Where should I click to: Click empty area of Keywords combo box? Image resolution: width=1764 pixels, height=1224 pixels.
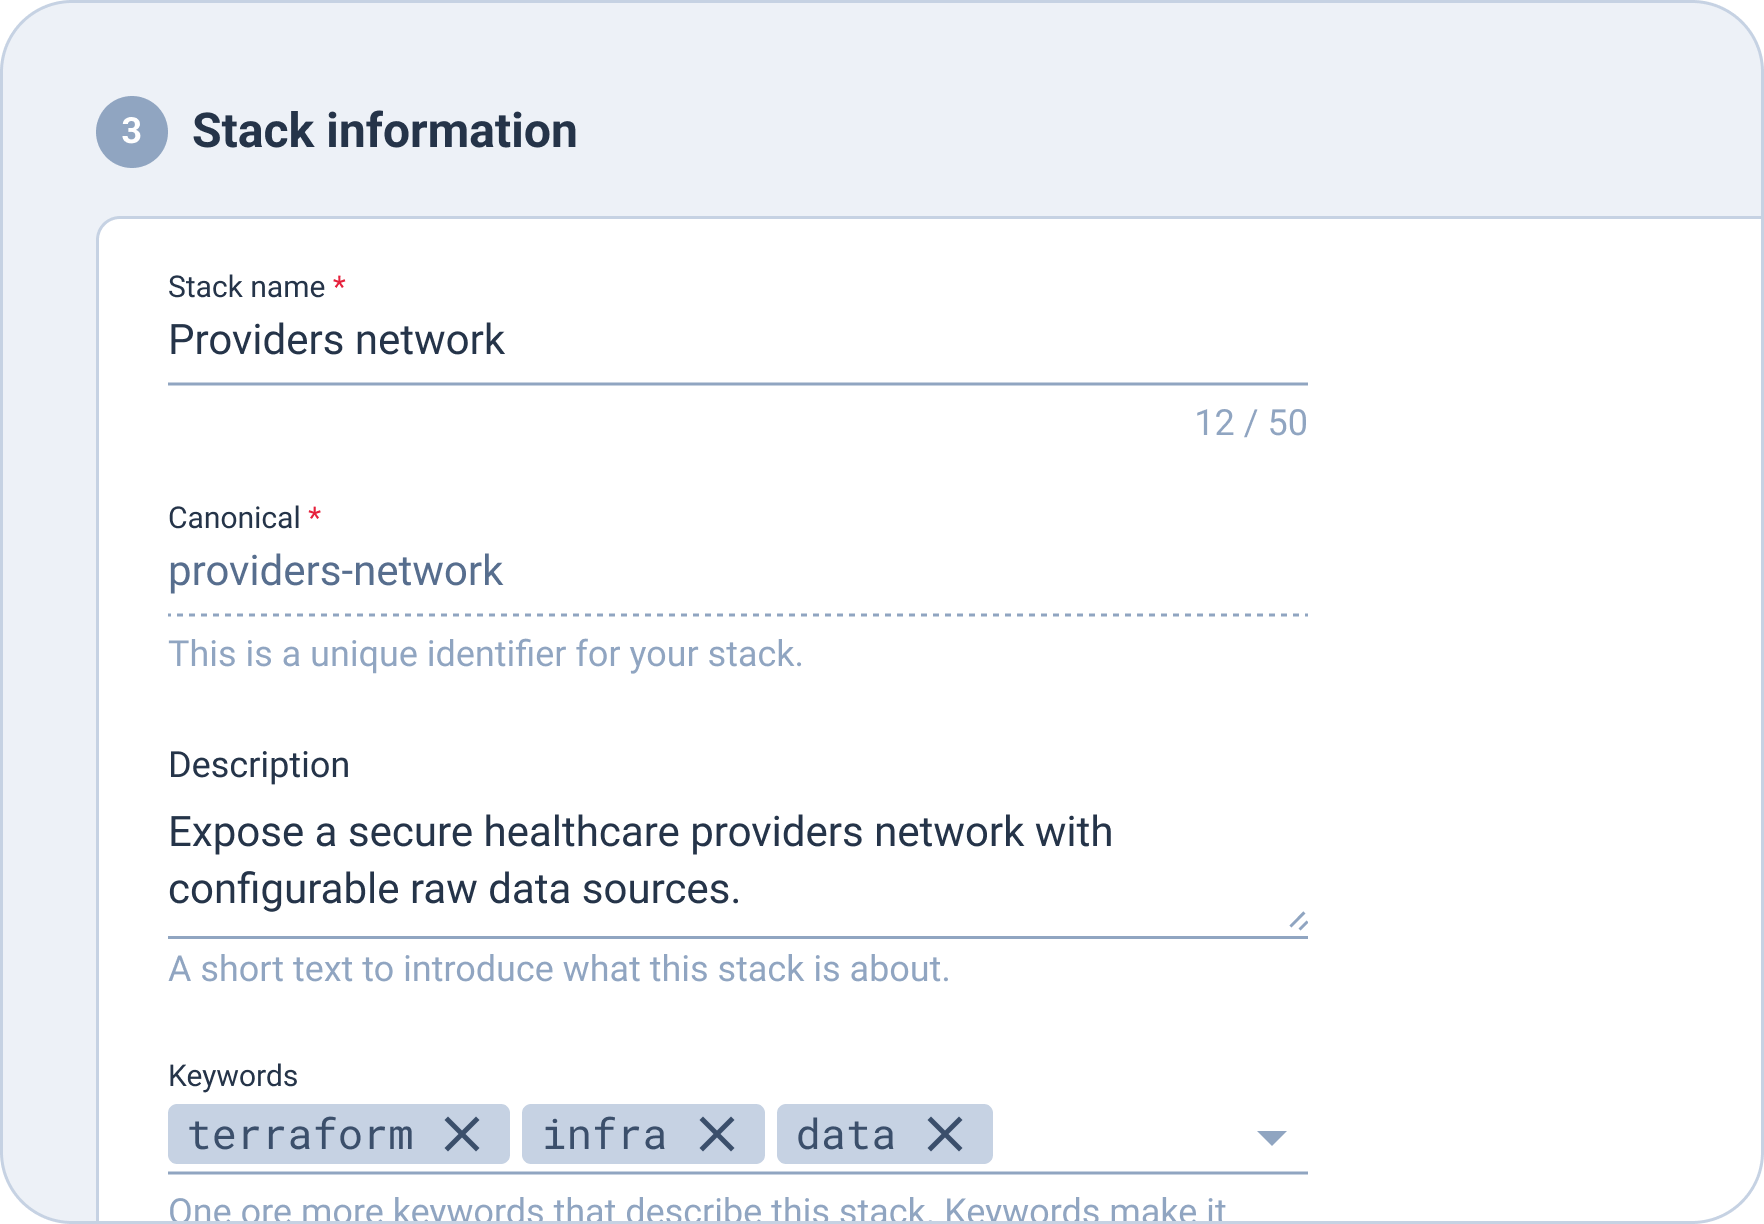(x=1120, y=1135)
